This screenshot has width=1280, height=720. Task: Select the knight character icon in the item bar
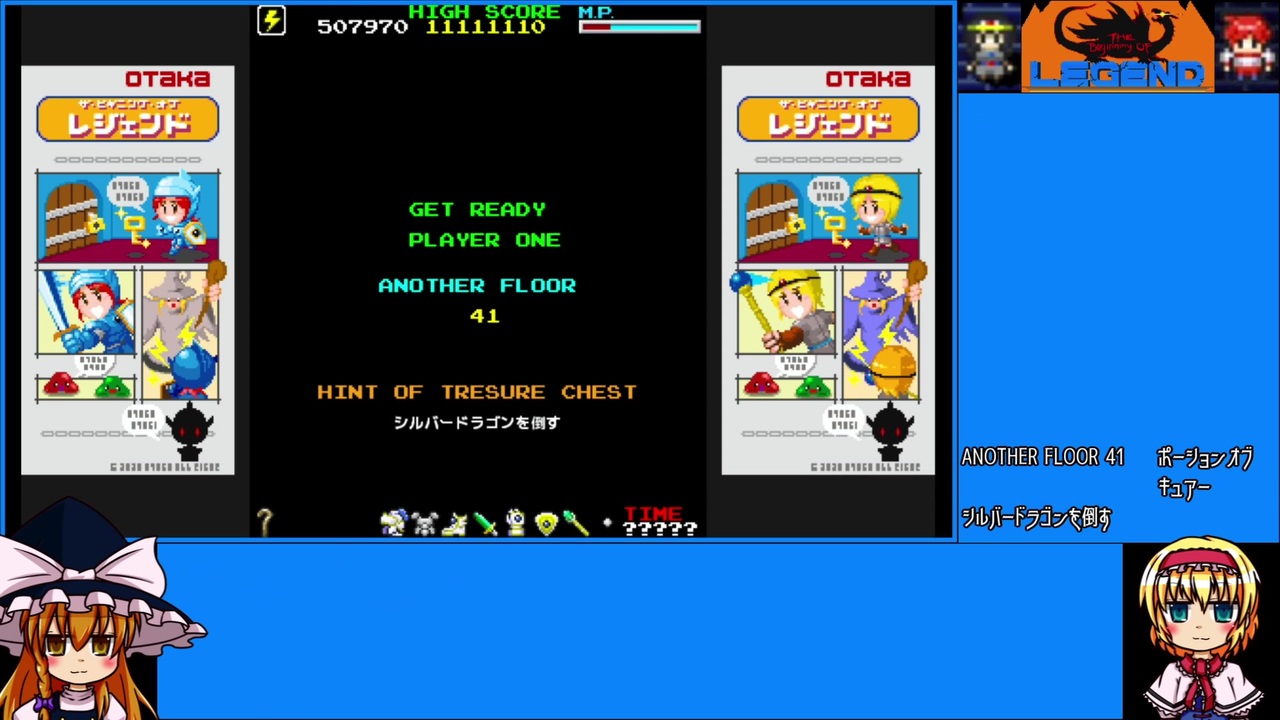pos(394,522)
